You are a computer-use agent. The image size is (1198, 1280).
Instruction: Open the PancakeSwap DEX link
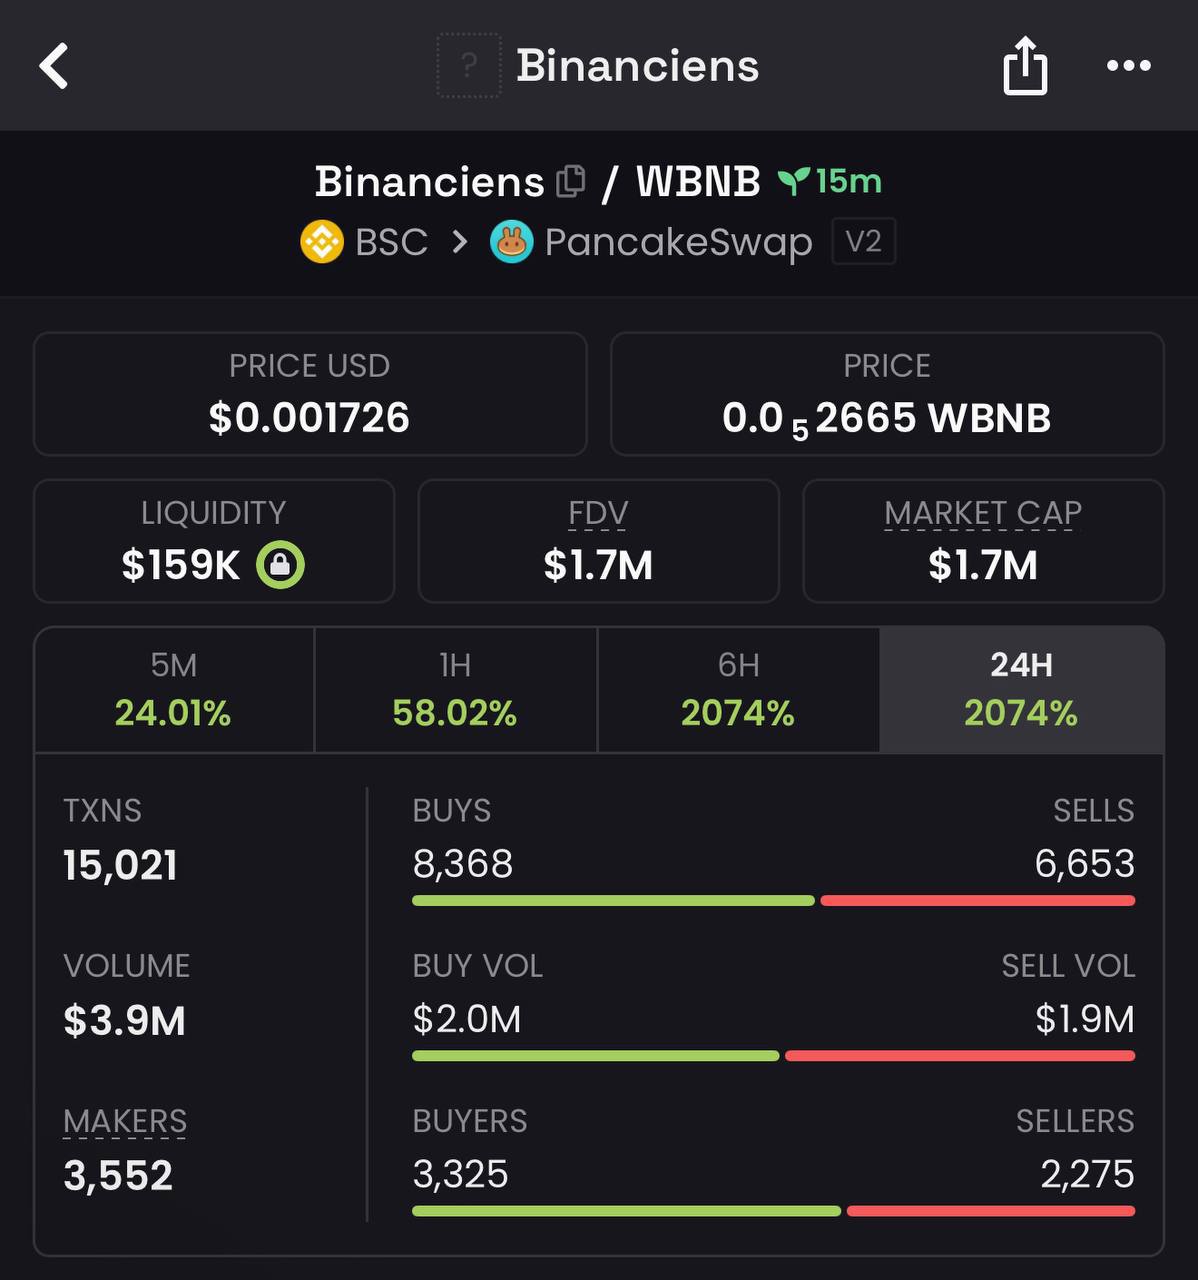[678, 243]
